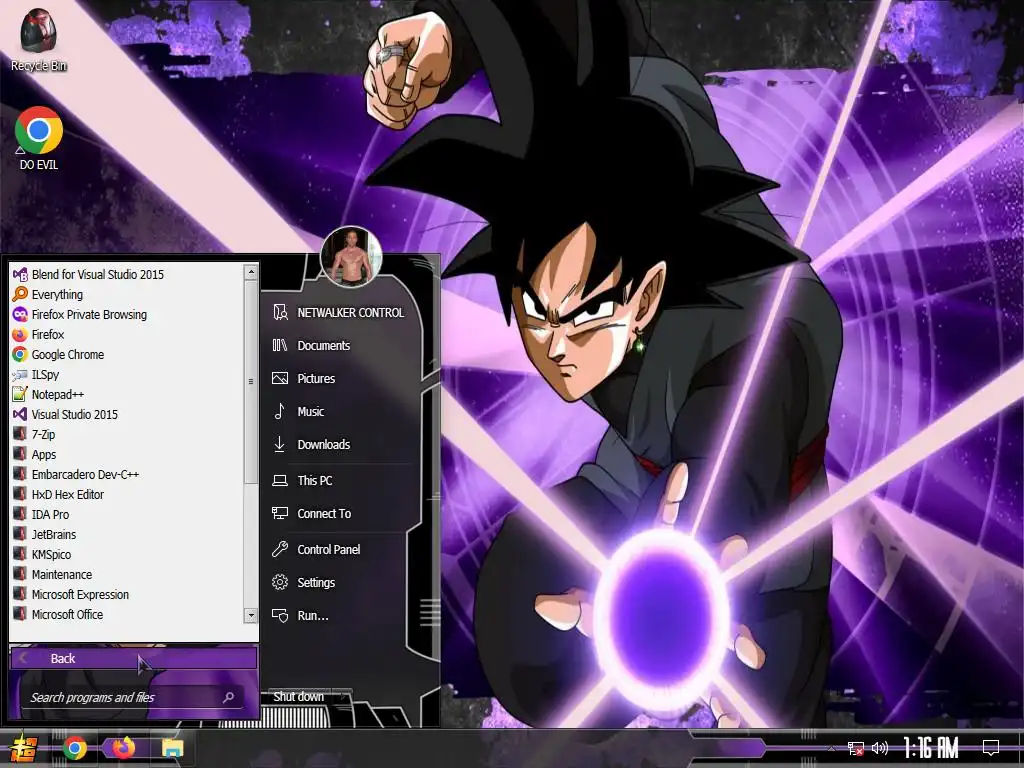Click the 1:16 AM taskbar clock
Viewport: 1024px width, 768px height.
coord(931,748)
